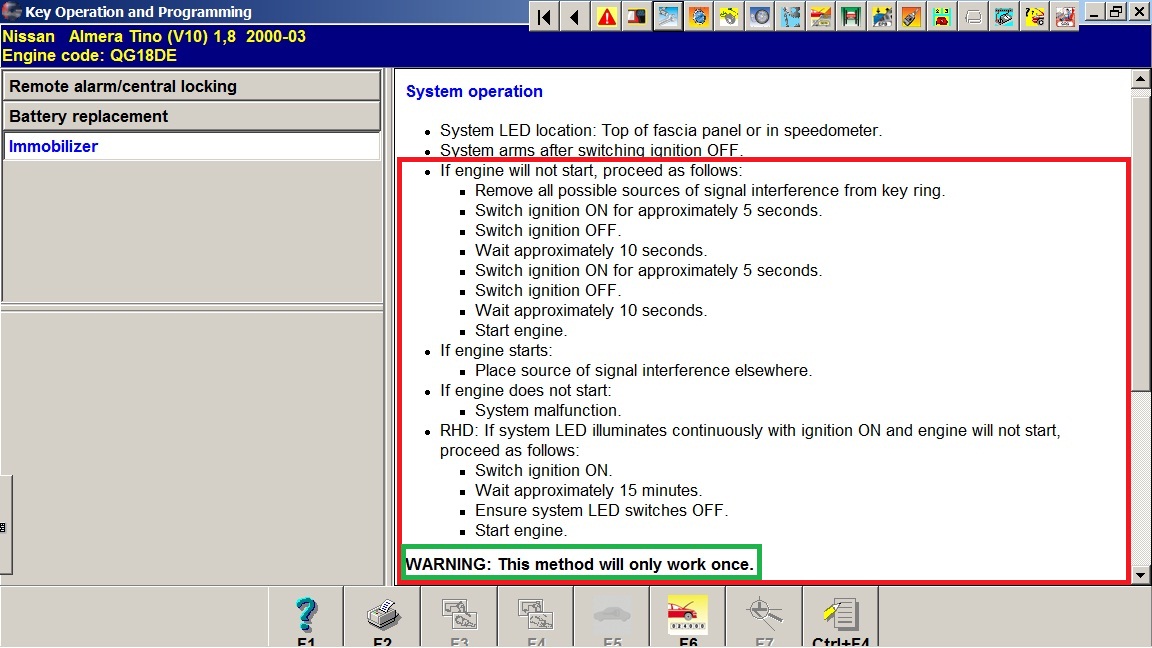Image resolution: width=1152 pixels, height=648 pixels.
Task: Click the small handle on the left window edge
Action: [4, 526]
